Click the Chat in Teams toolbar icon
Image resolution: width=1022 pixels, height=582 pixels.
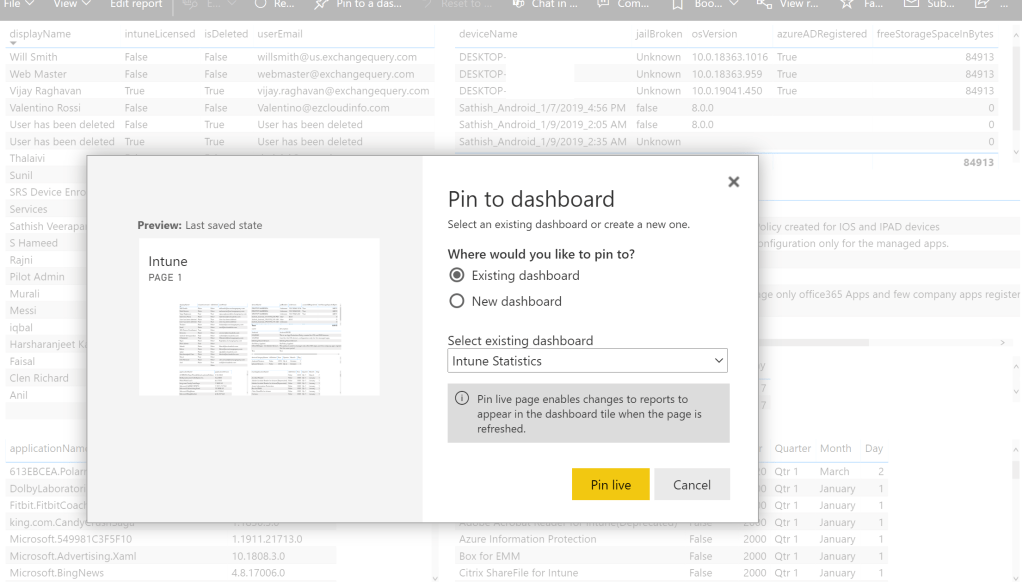518,5
